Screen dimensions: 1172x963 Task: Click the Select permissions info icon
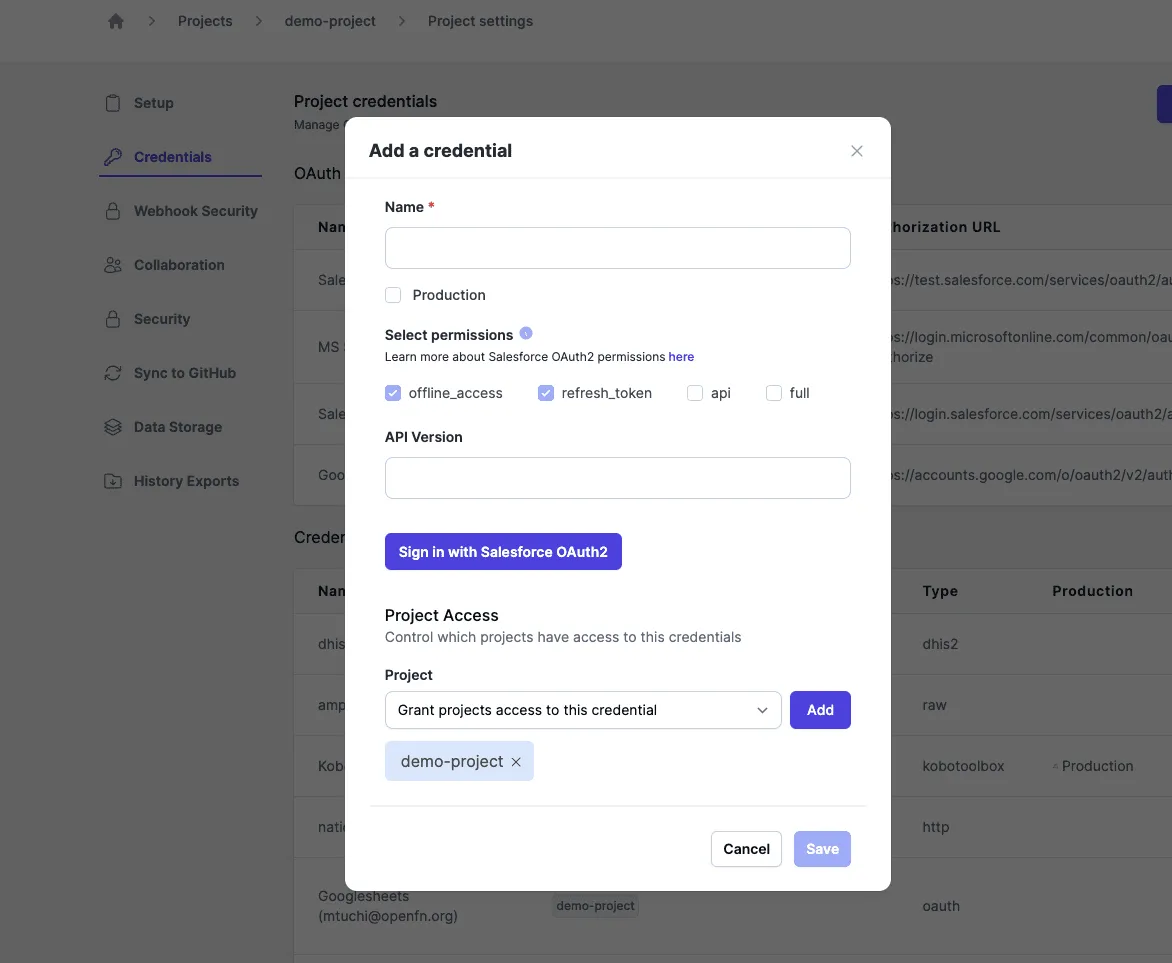coord(525,333)
